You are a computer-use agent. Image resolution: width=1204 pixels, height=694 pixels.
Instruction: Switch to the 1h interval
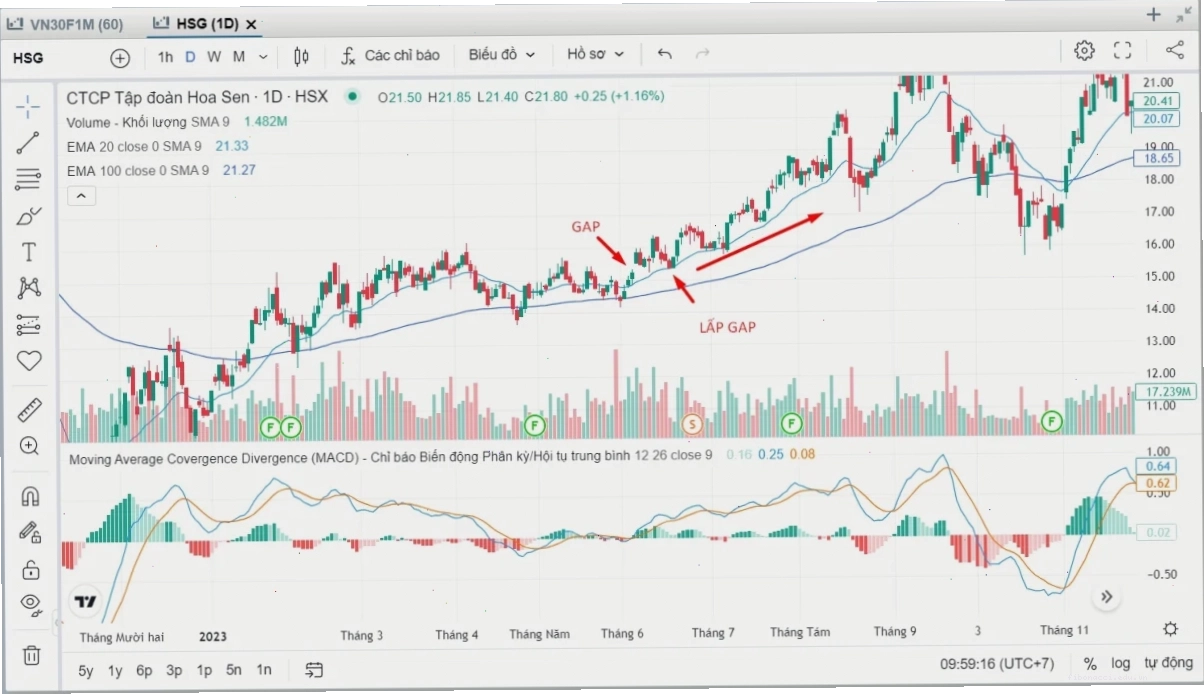[165, 56]
